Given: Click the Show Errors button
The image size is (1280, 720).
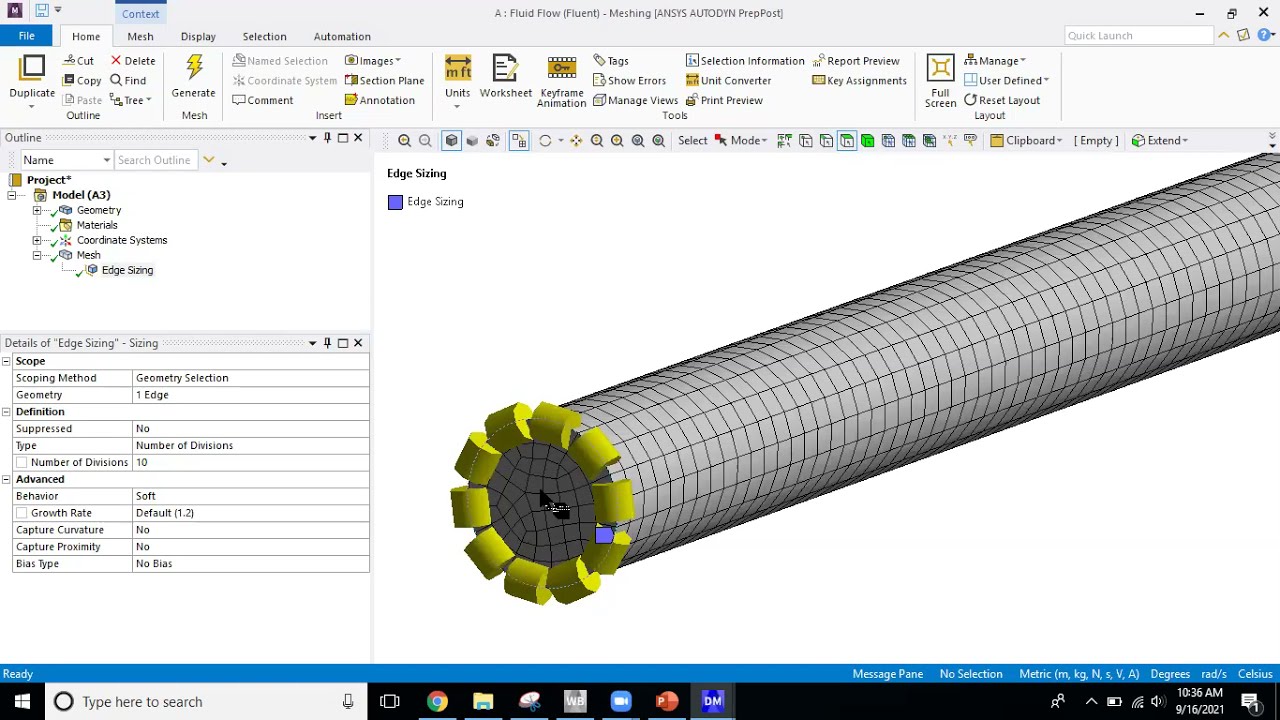Looking at the screenshot, I should [630, 81].
